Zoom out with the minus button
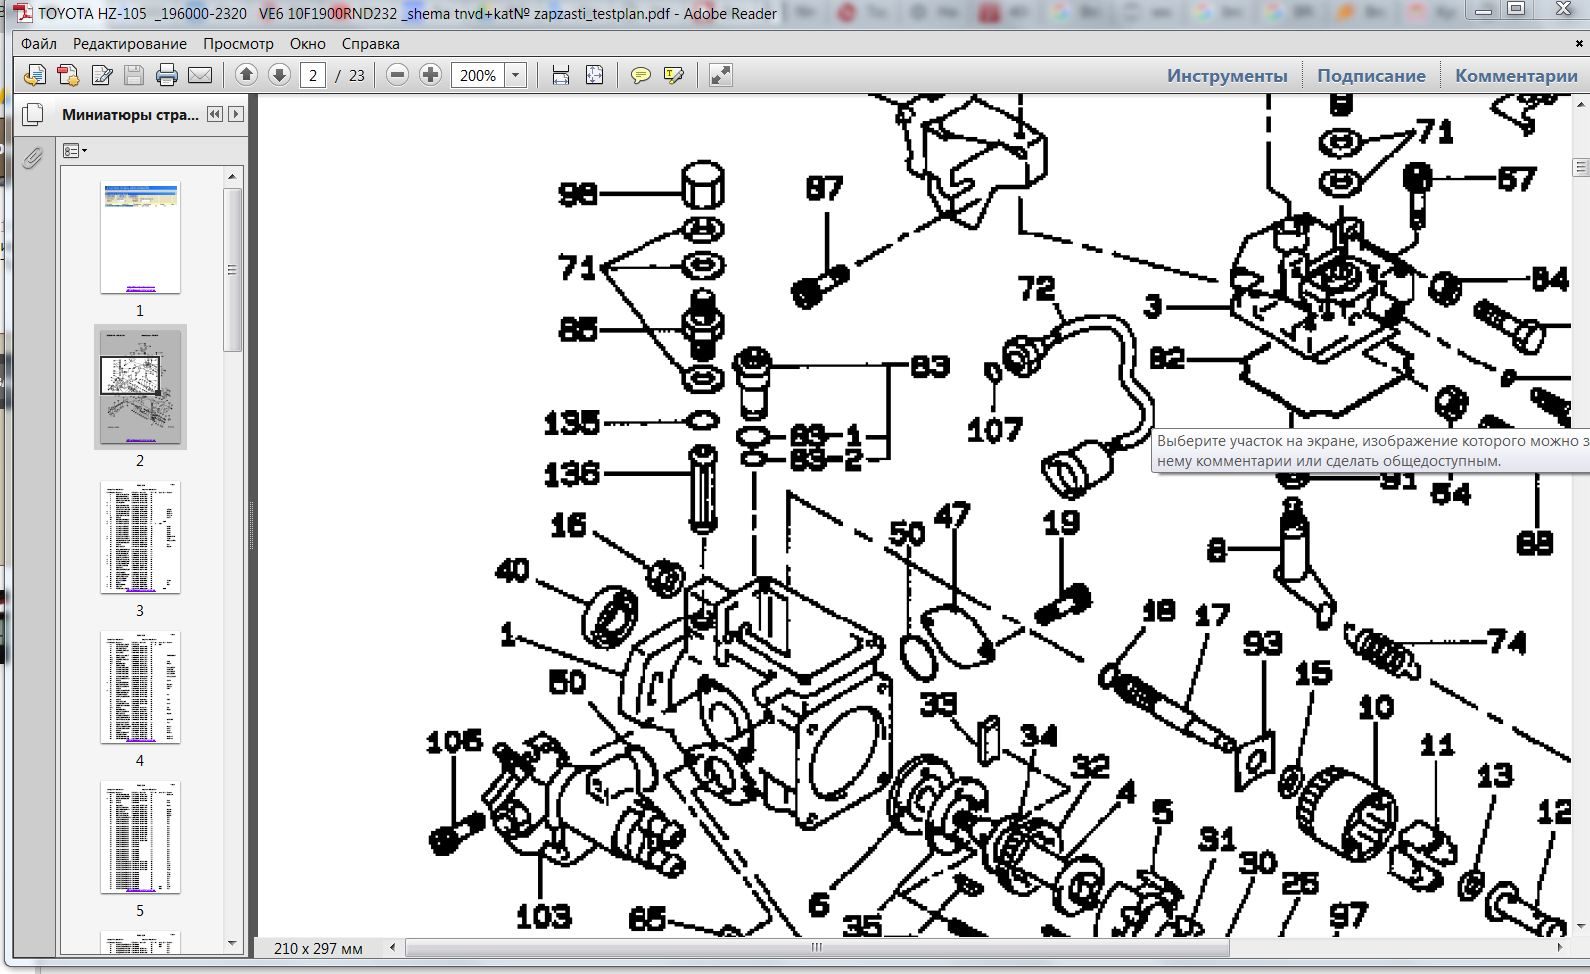This screenshot has width=1590, height=974. point(397,75)
